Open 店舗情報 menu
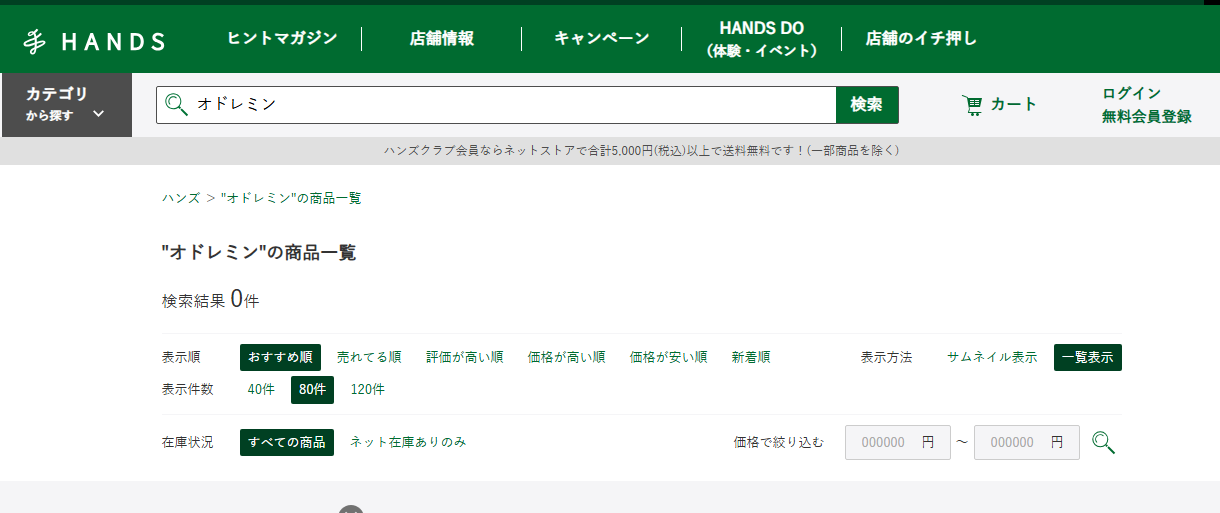1220x513 pixels. pos(441,39)
